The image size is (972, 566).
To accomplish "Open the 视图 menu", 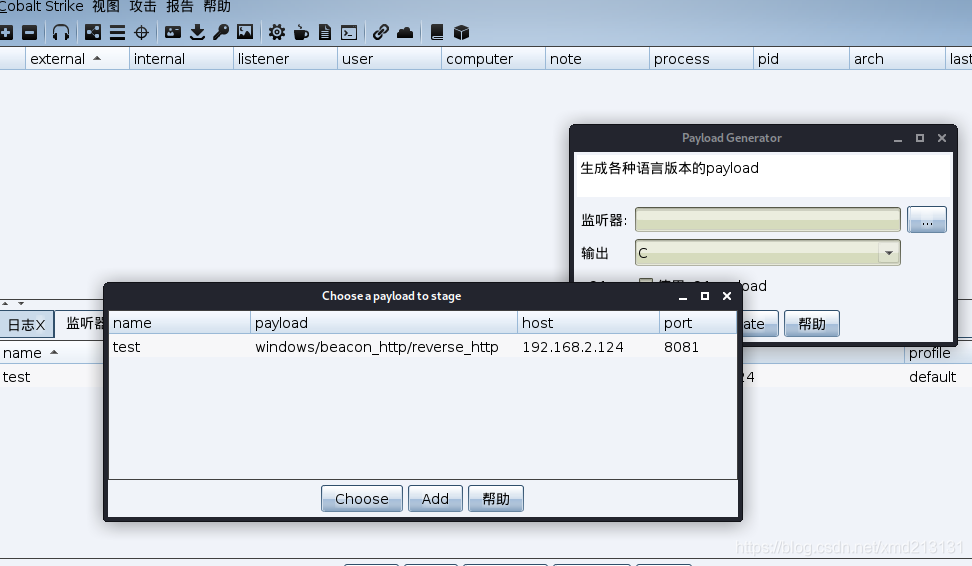I will coord(105,7).
